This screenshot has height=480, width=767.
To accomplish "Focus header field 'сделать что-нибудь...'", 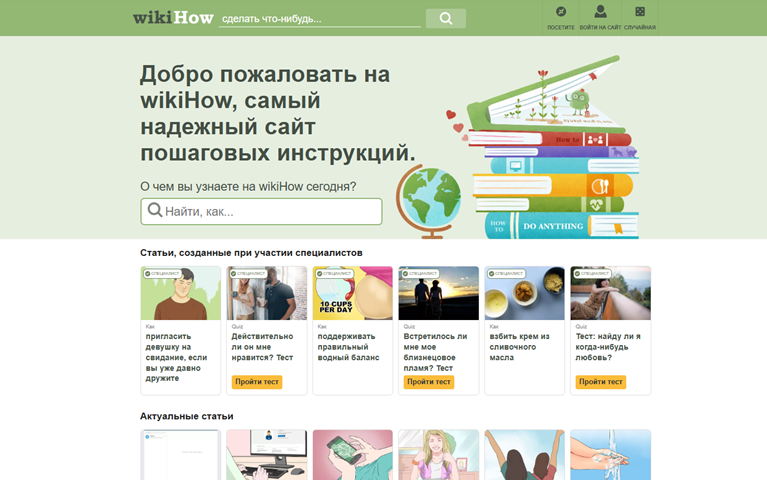I will 320,19.
